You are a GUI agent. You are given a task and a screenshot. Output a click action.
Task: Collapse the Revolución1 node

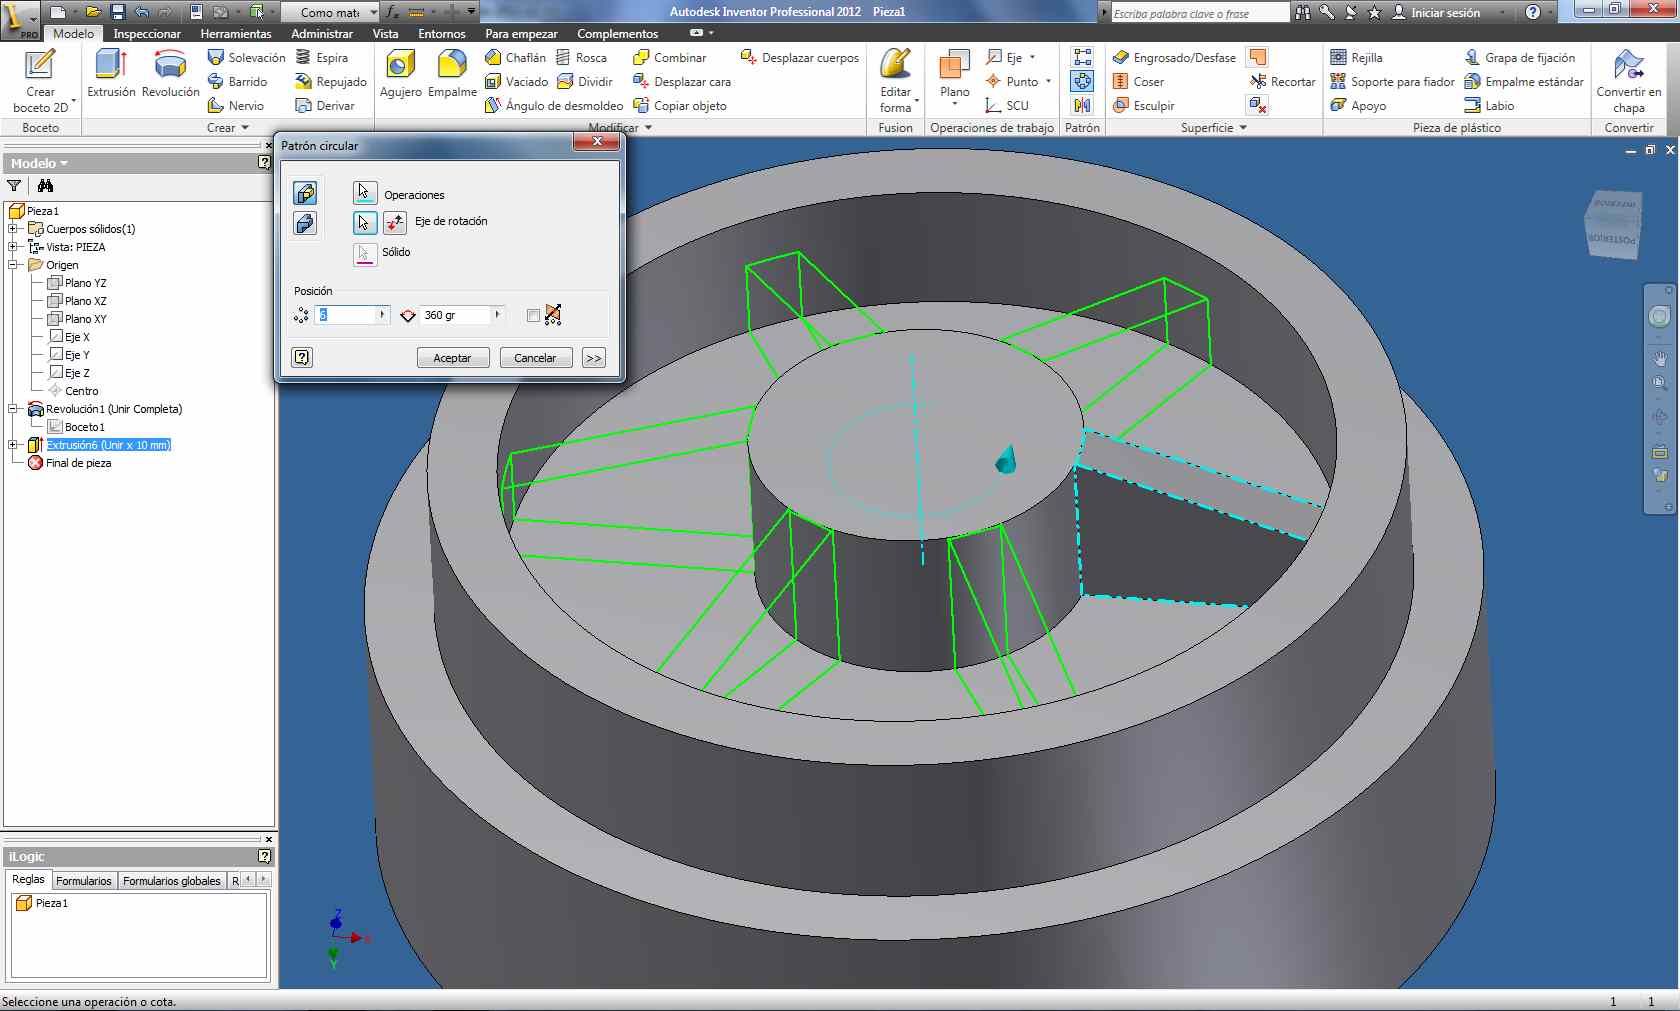click(x=13, y=409)
